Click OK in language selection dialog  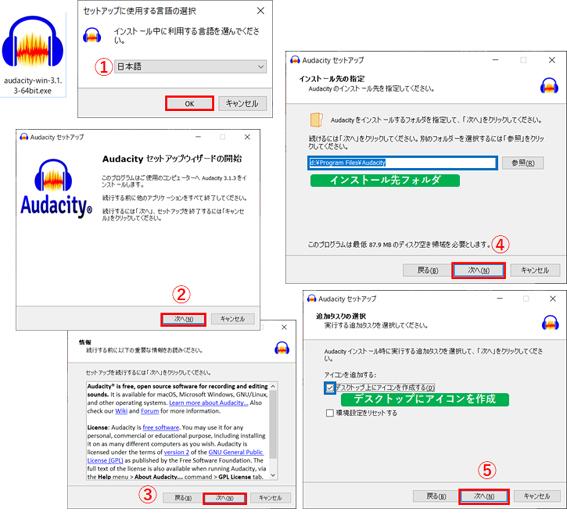click(x=189, y=103)
